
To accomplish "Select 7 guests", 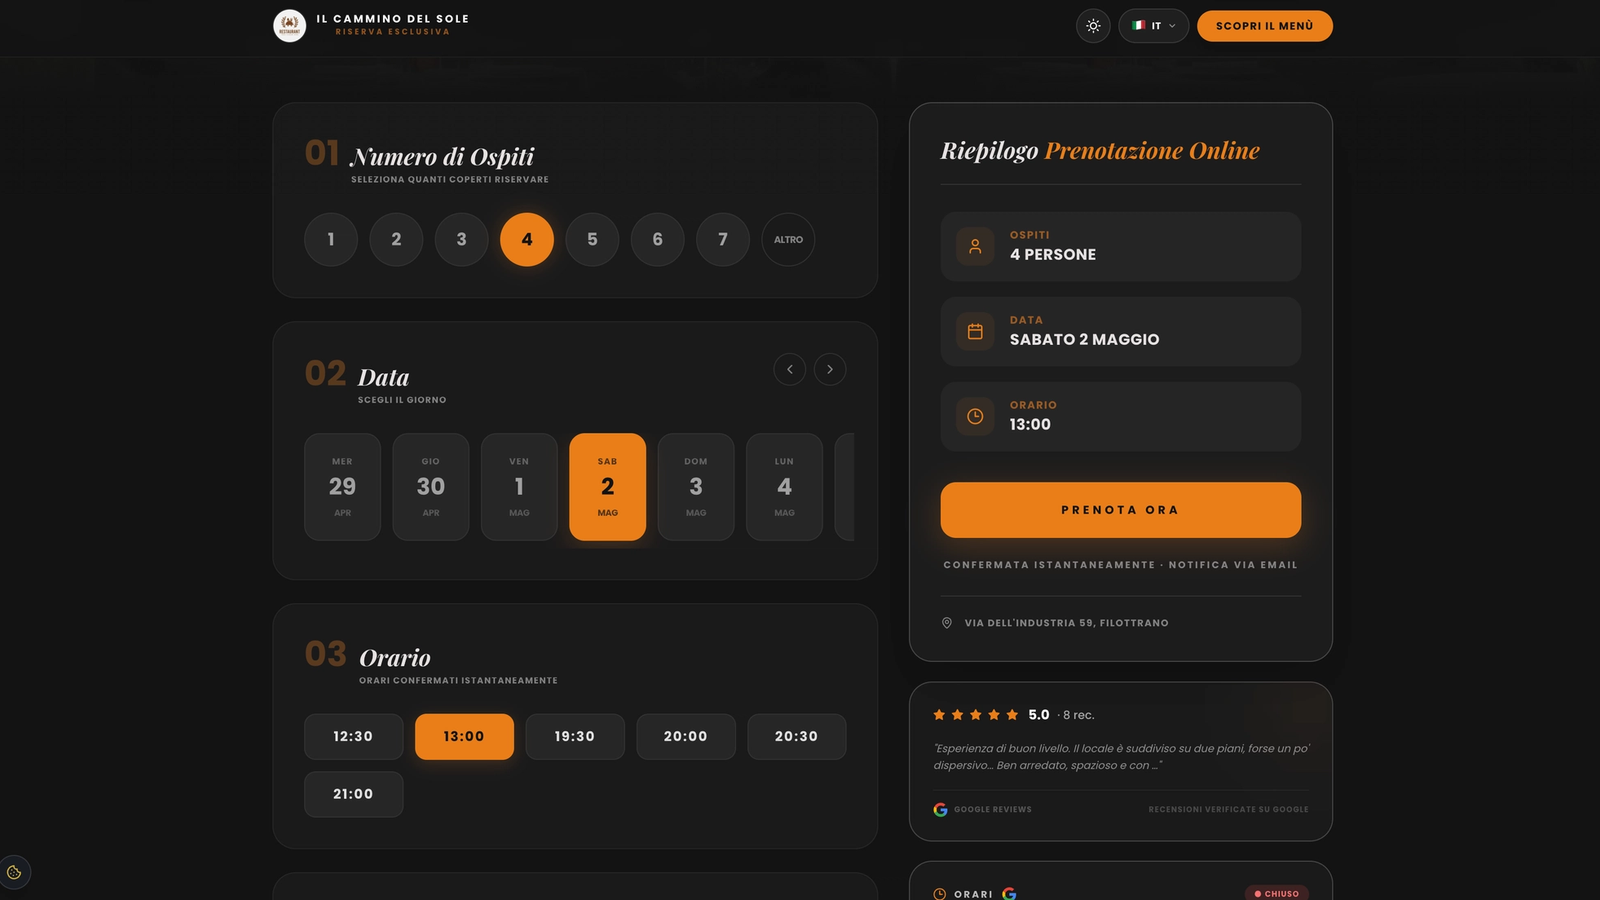I will [x=723, y=240].
